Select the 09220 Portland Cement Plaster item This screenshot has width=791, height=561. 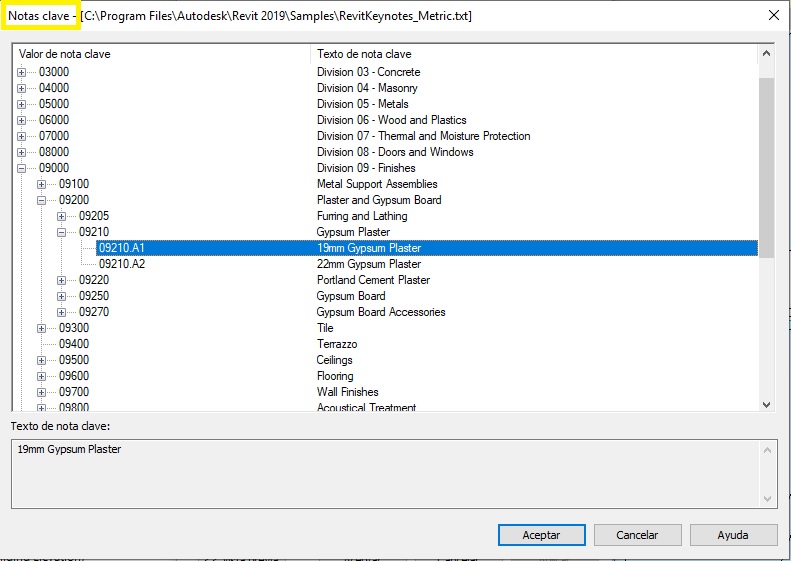94,280
